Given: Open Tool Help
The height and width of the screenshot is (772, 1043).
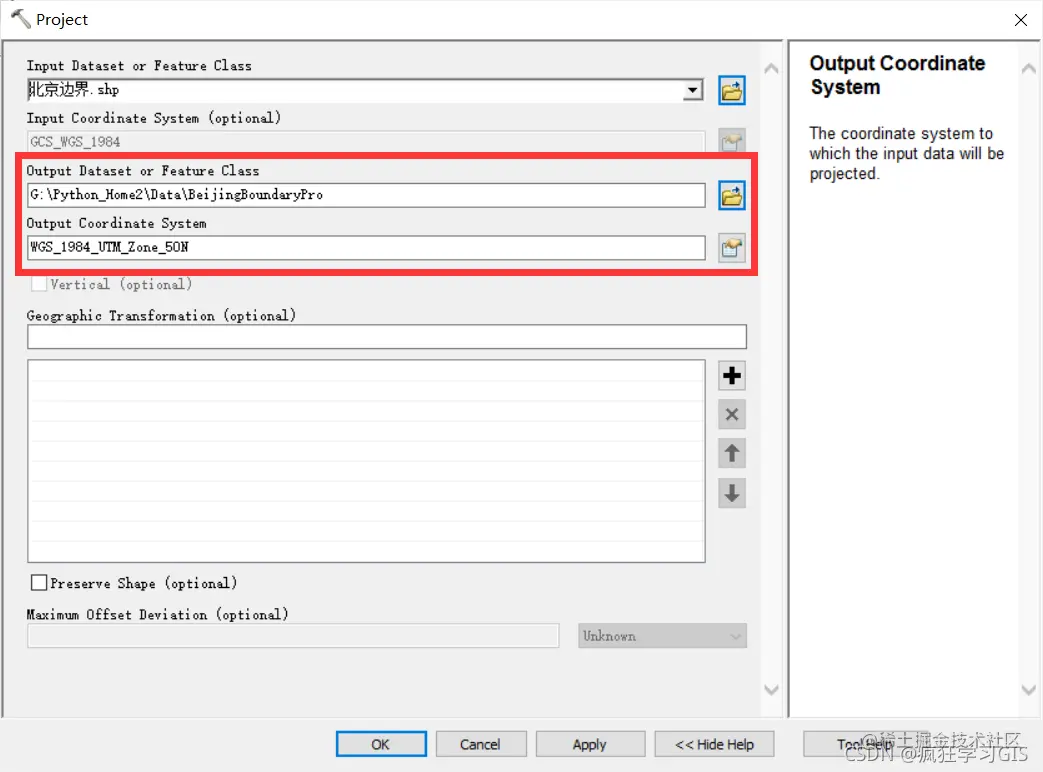Looking at the screenshot, I should tap(865, 744).
